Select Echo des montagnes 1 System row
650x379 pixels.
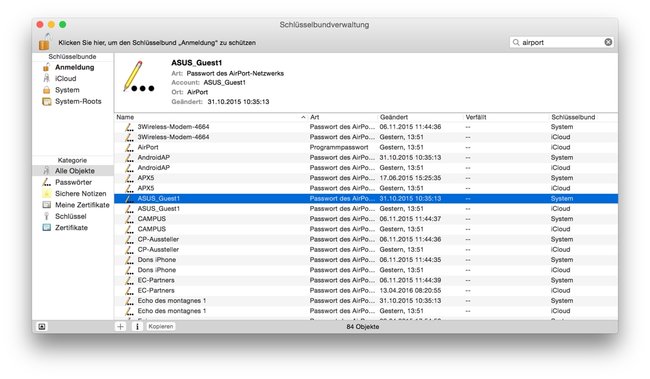pyautogui.click(x=366, y=301)
